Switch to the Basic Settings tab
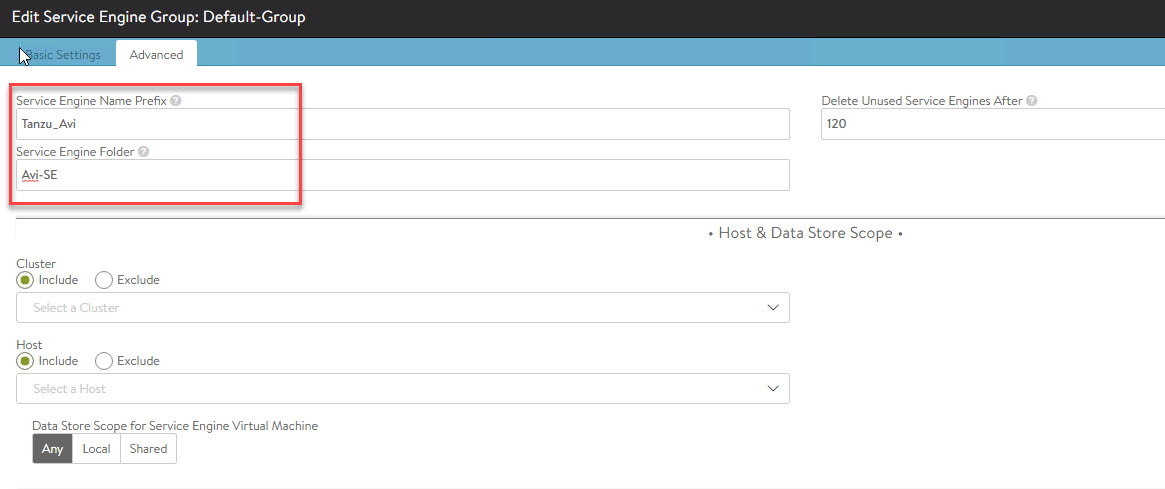This screenshot has height=489, width=1165. tap(61, 55)
